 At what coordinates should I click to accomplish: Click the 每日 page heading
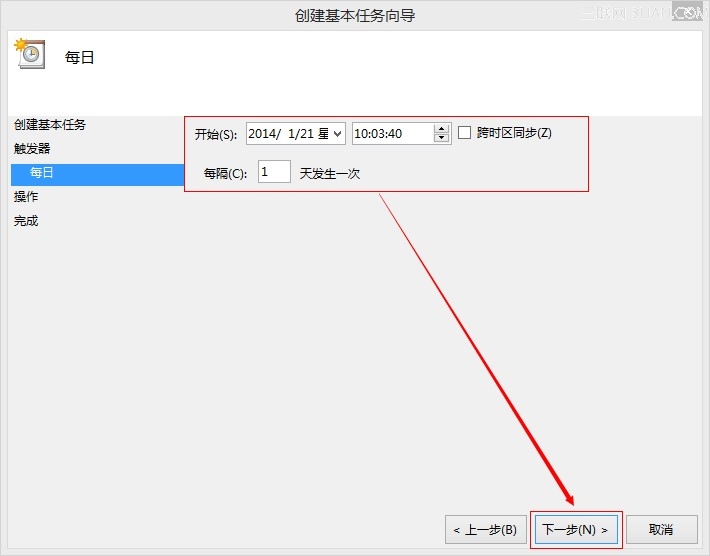pyautogui.click(x=79, y=58)
